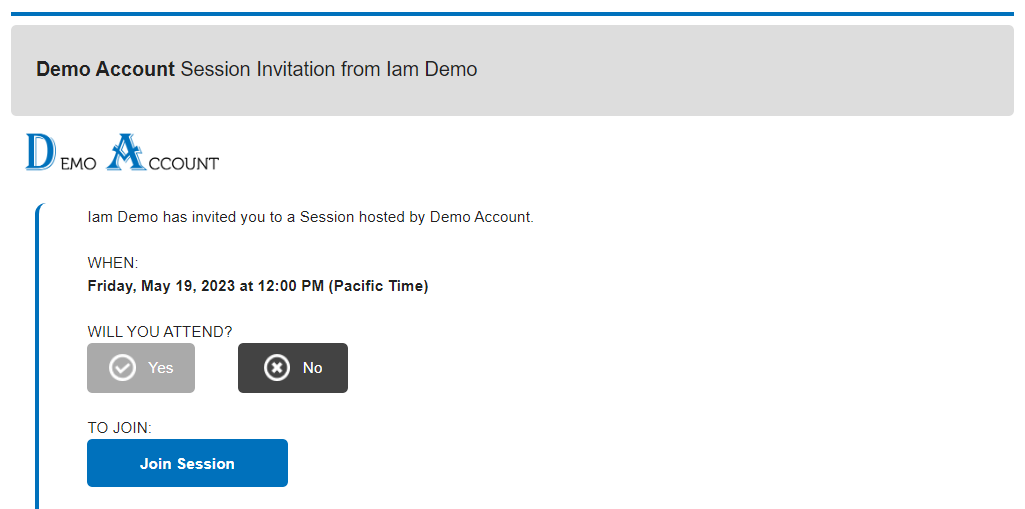Click the "TO JOIN:" label

[x=119, y=428]
